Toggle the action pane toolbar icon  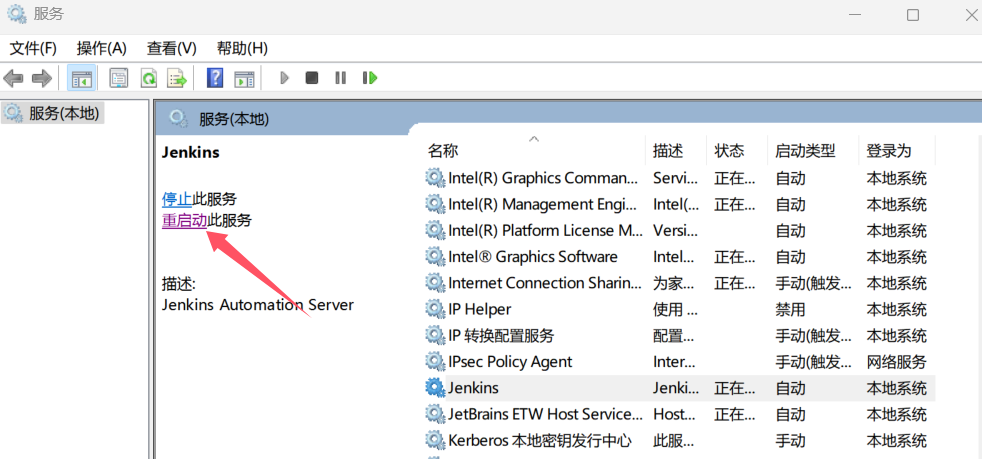(x=244, y=78)
